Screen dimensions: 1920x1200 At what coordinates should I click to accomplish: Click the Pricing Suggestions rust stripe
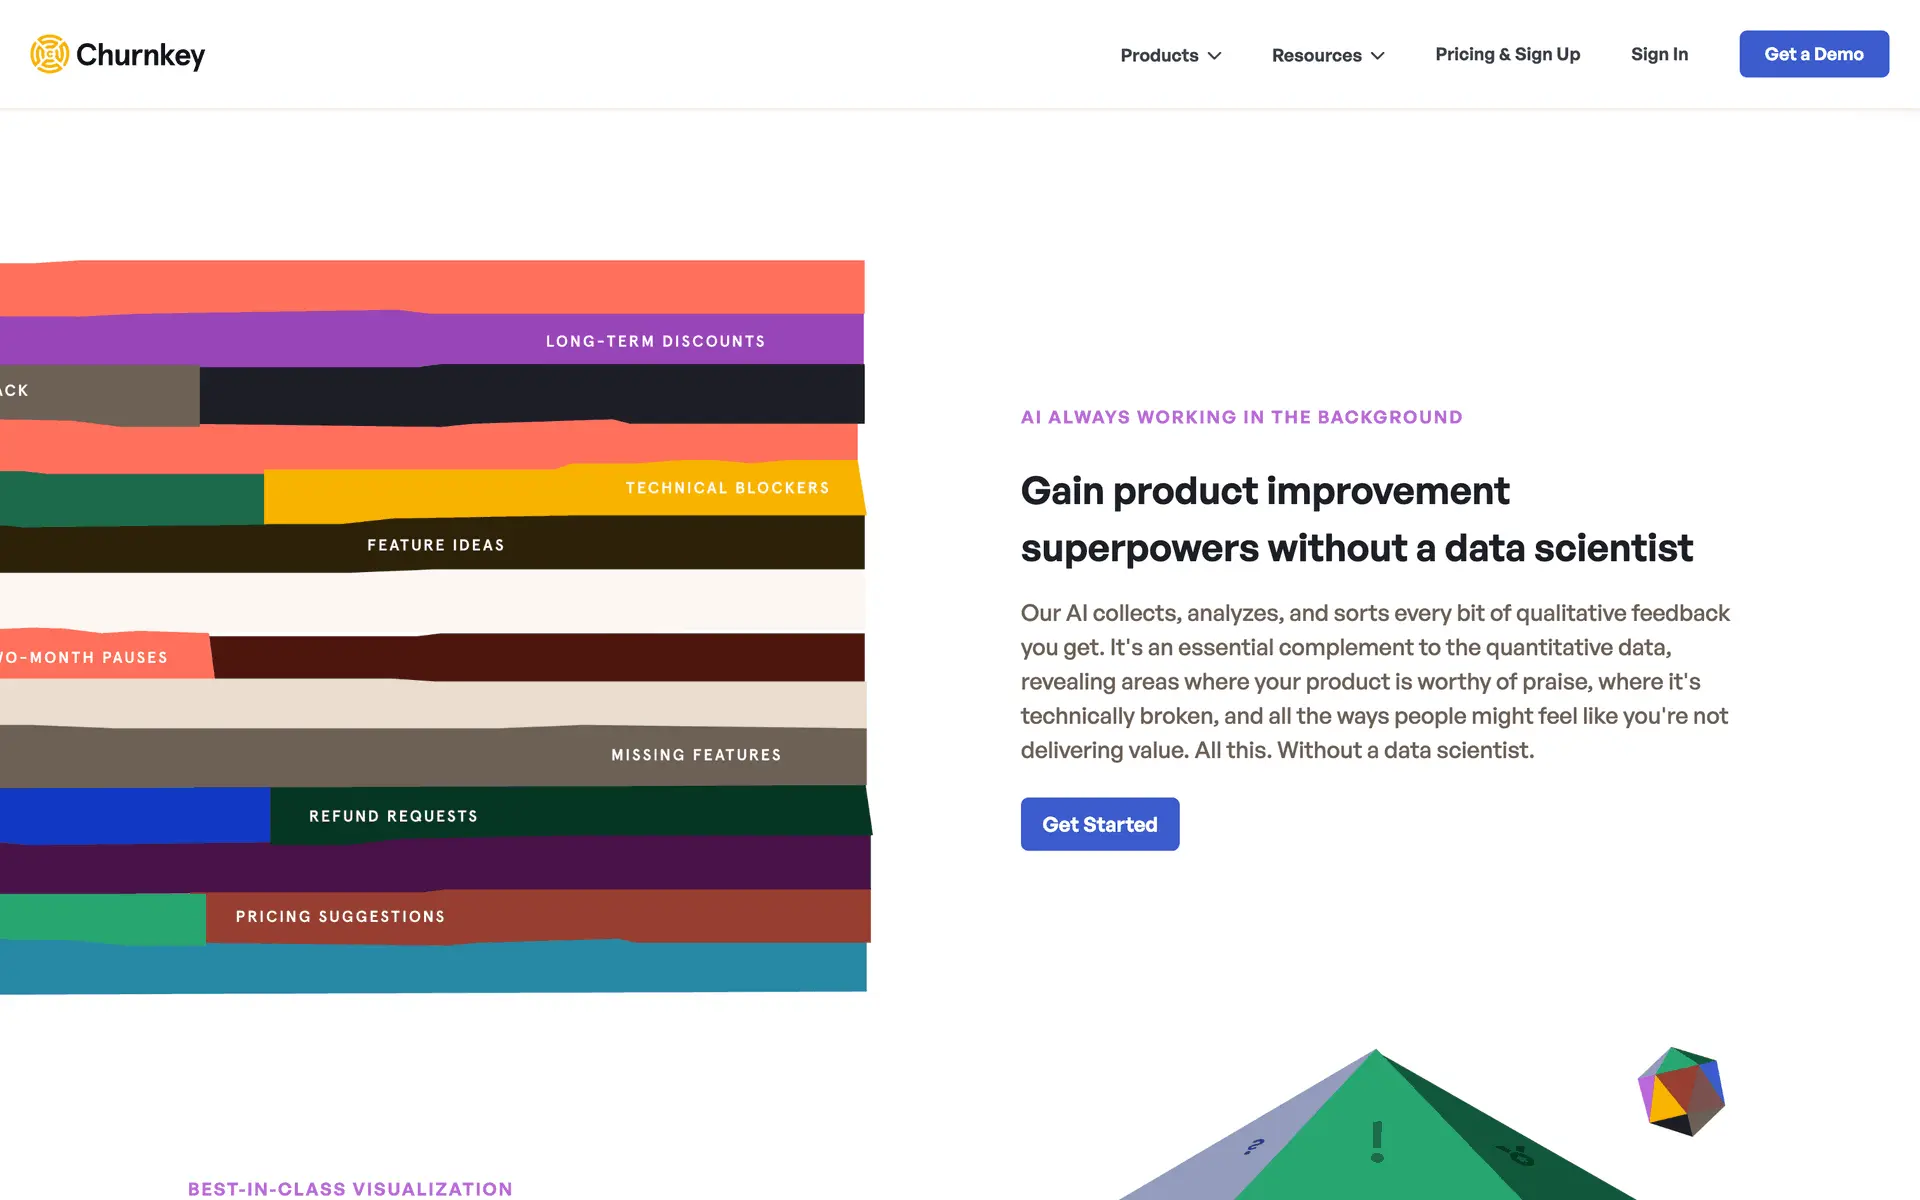point(340,916)
